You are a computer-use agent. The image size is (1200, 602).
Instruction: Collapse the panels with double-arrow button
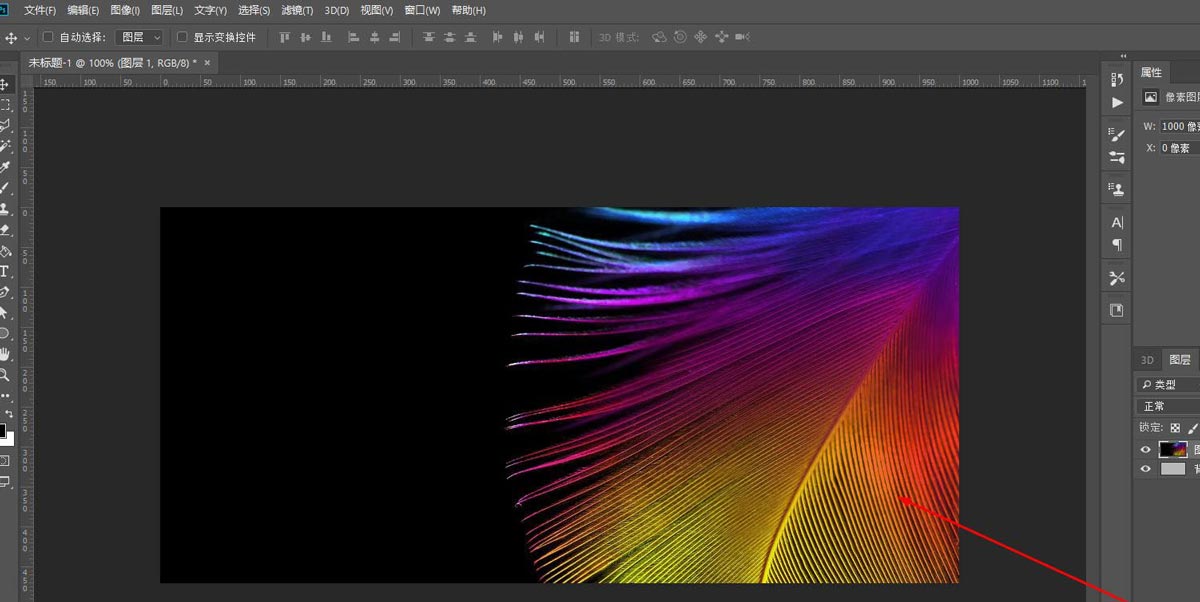1123,56
